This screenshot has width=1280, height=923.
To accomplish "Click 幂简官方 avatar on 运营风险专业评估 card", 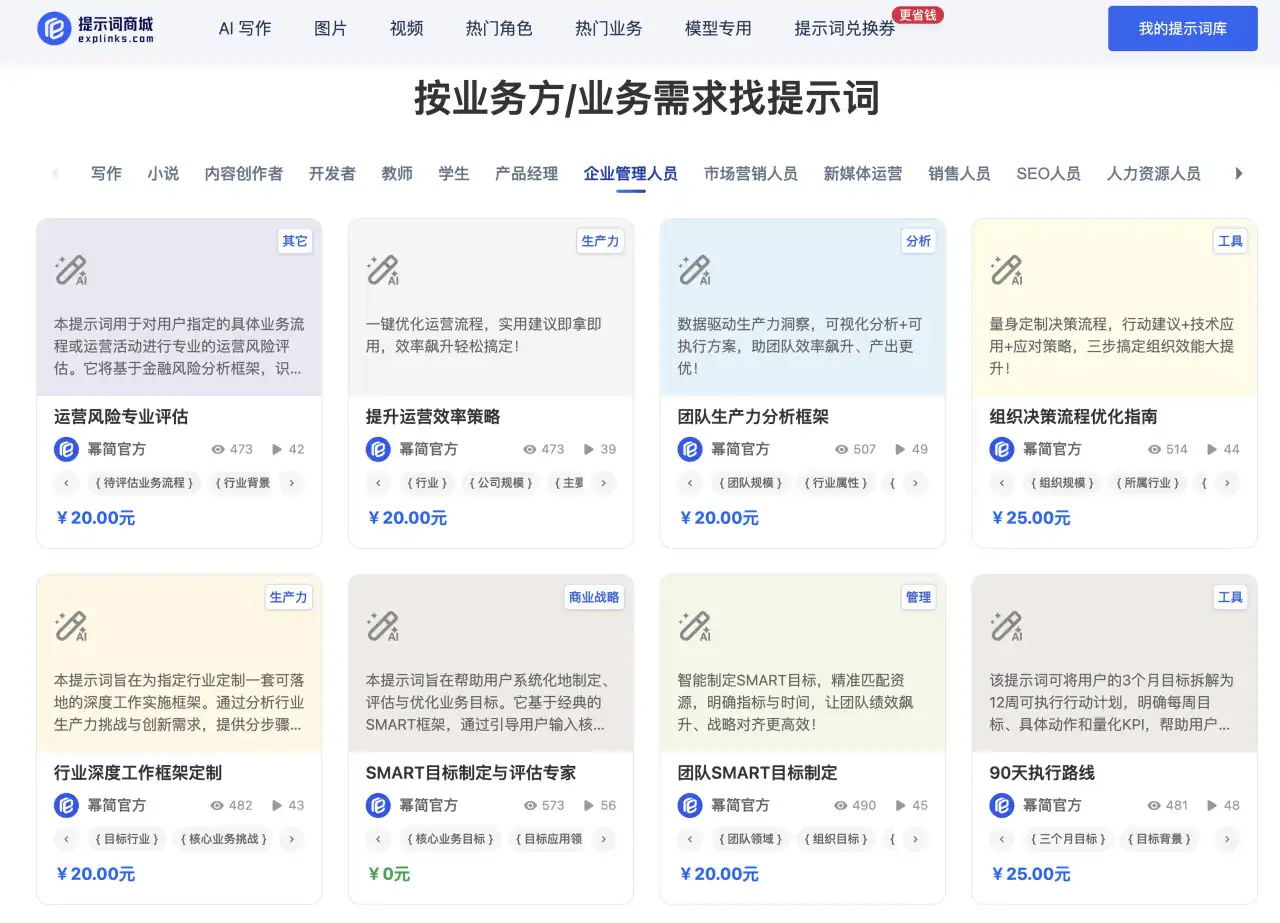I will [x=66, y=449].
